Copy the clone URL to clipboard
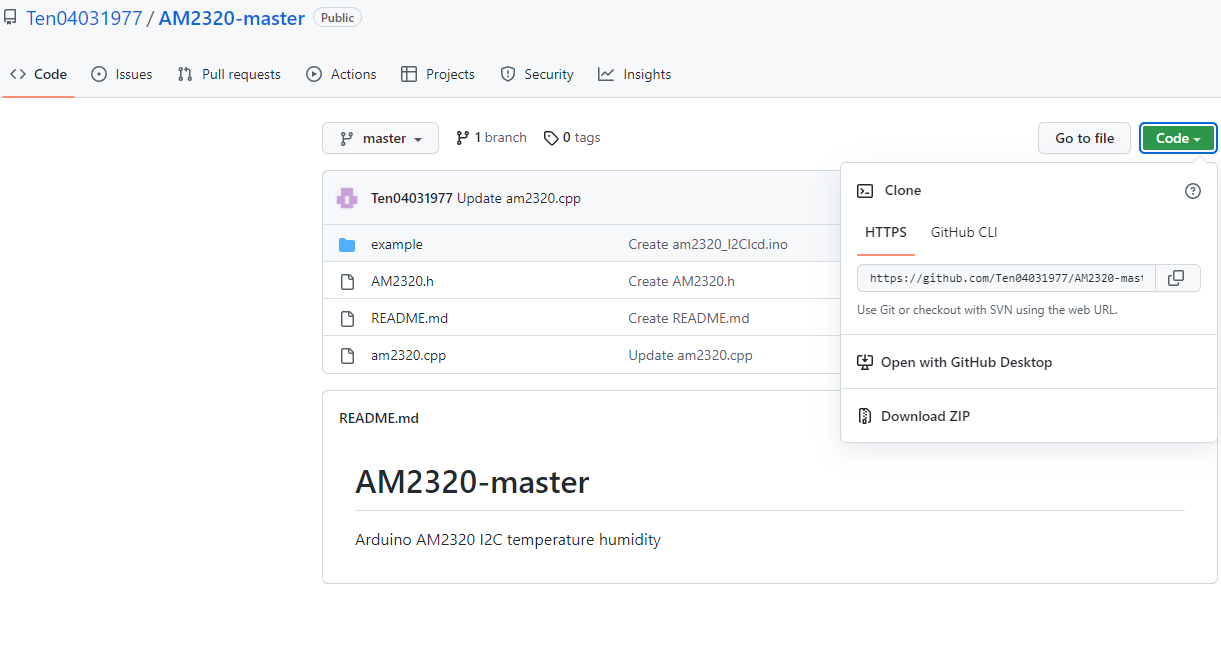The height and width of the screenshot is (669, 1221). pos(1177,278)
